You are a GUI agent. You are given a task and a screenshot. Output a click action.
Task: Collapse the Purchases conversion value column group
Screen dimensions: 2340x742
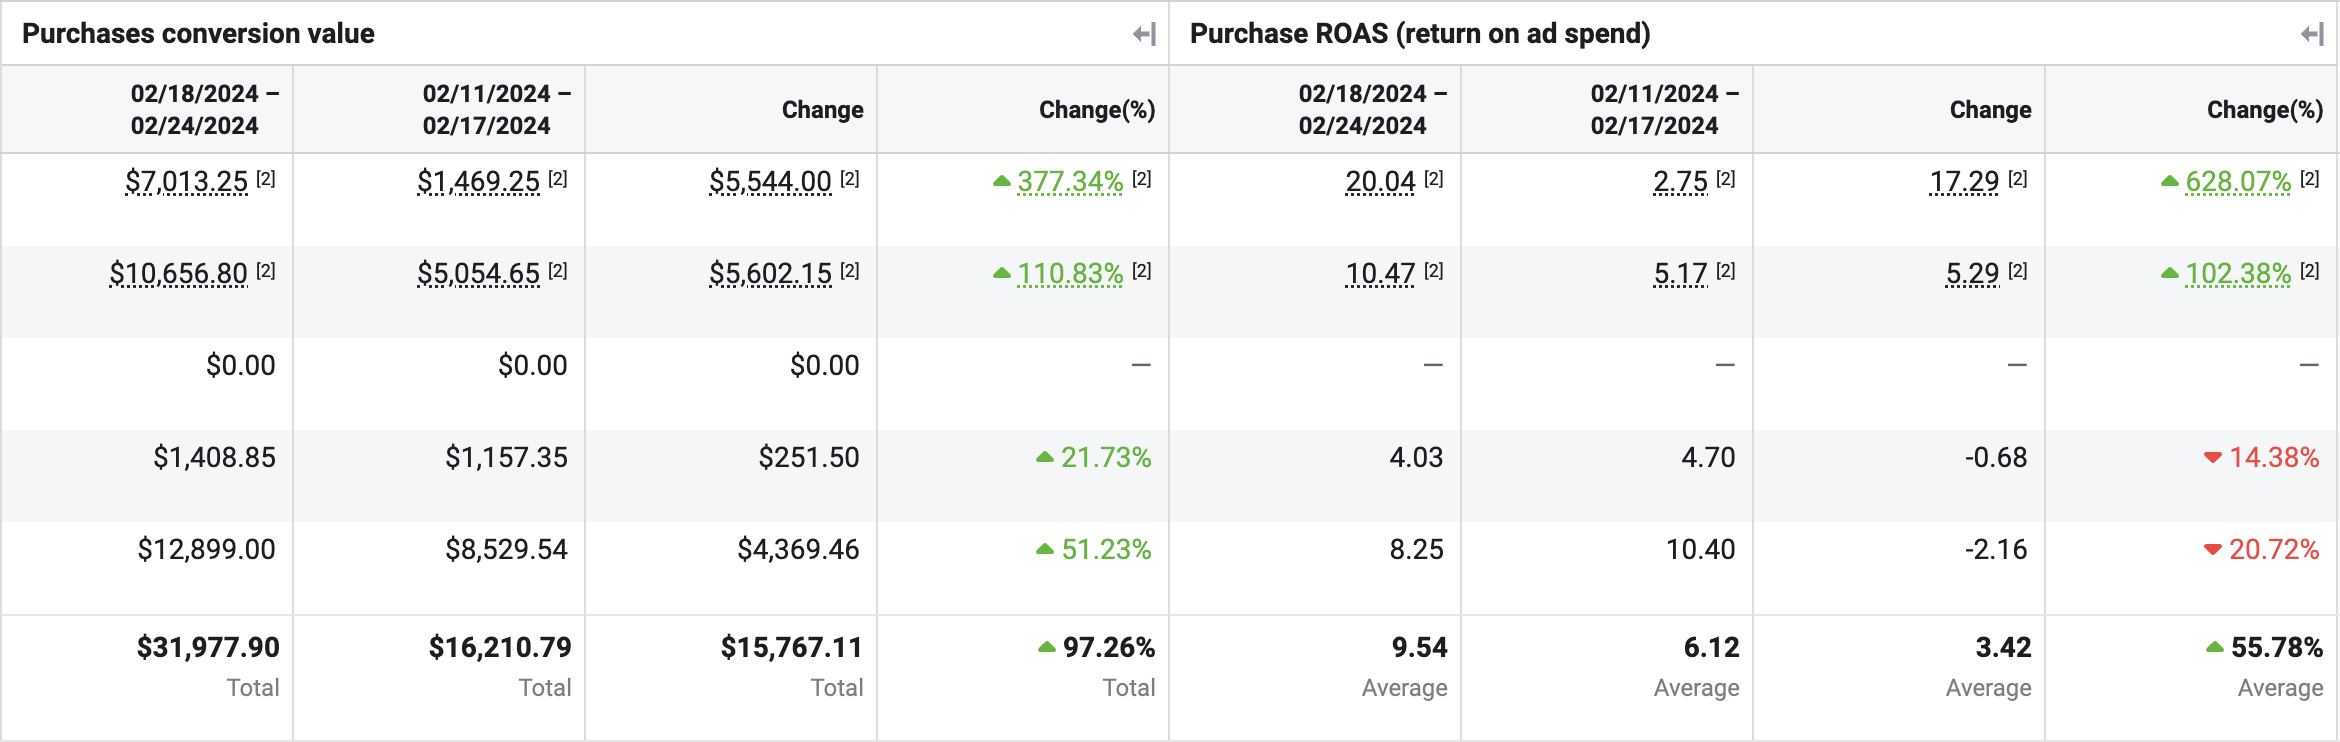click(1144, 35)
